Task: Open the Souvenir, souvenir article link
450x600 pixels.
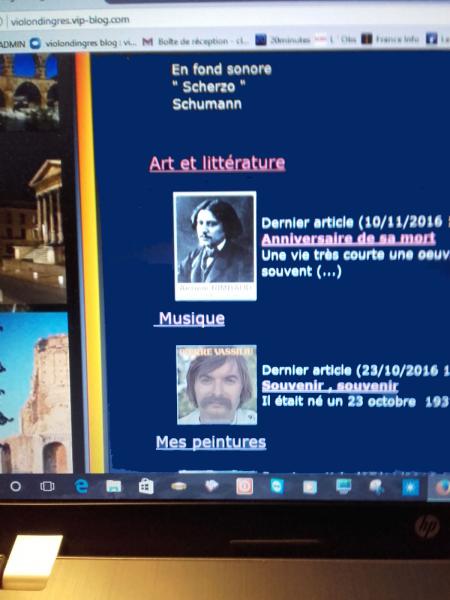Action: pyautogui.click(x=330, y=386)
